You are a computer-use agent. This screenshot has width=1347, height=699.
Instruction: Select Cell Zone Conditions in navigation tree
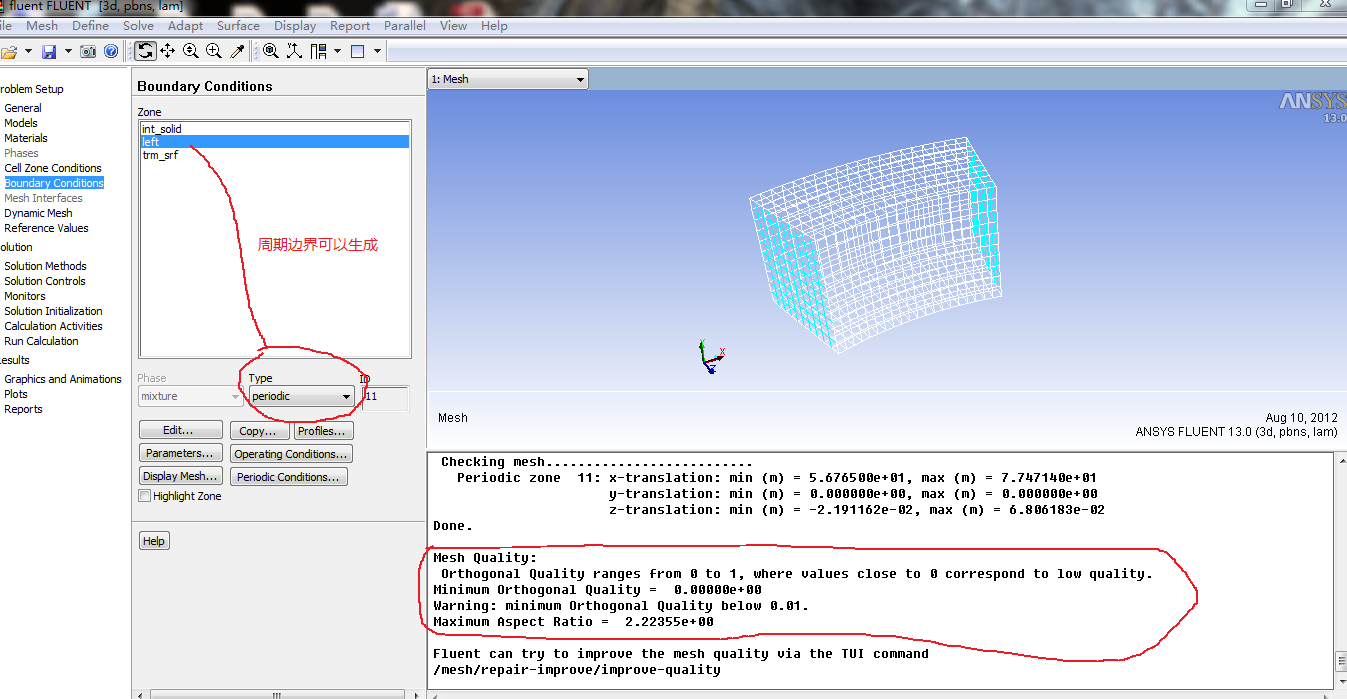pyautogui.click(x=53, y=168)
